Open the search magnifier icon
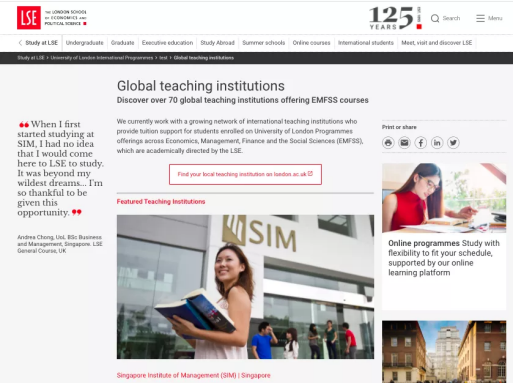The height and width of the screenshot is (383, 513). (x=435, y=18)
